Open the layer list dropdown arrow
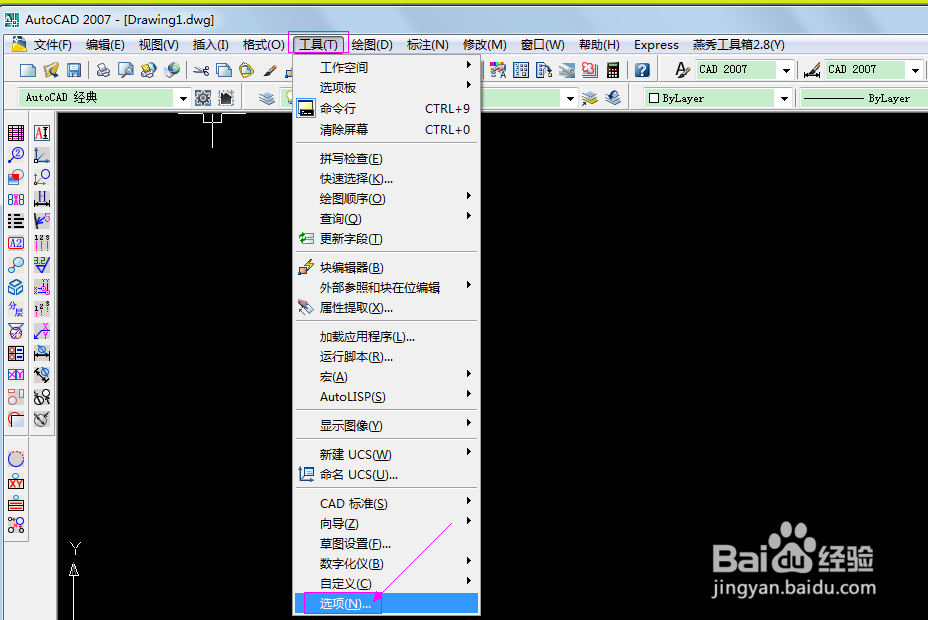This screenshot has height=620, width=928. (570, 99)
